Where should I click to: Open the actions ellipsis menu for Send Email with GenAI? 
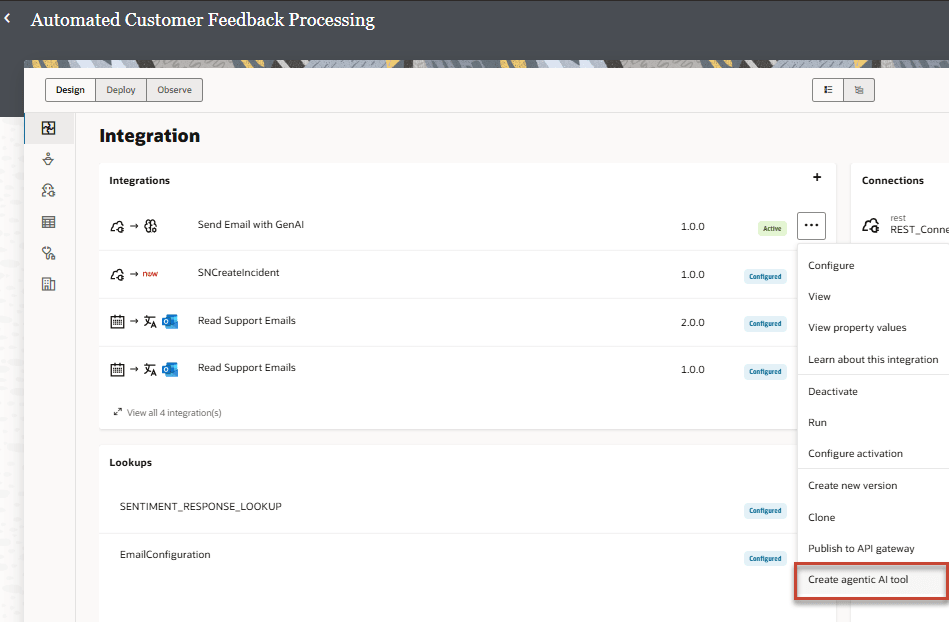811,226
